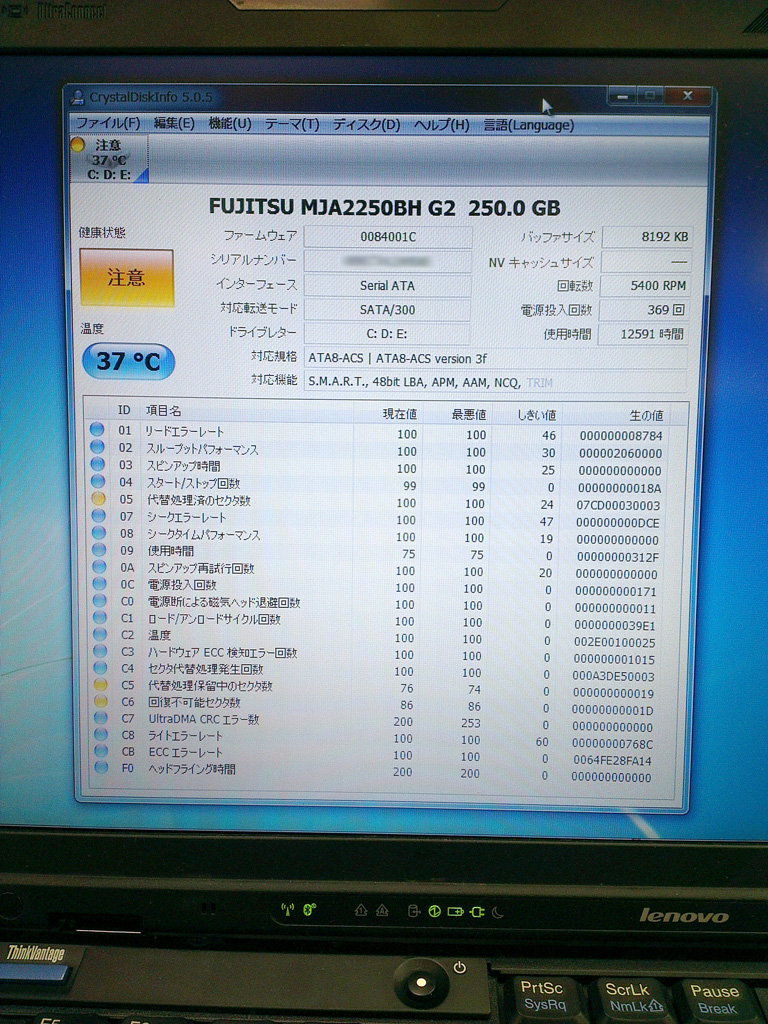
Task: Click the yellow status icon for C5 代替処理保留中のセクタ数
Action: (101, 684)
